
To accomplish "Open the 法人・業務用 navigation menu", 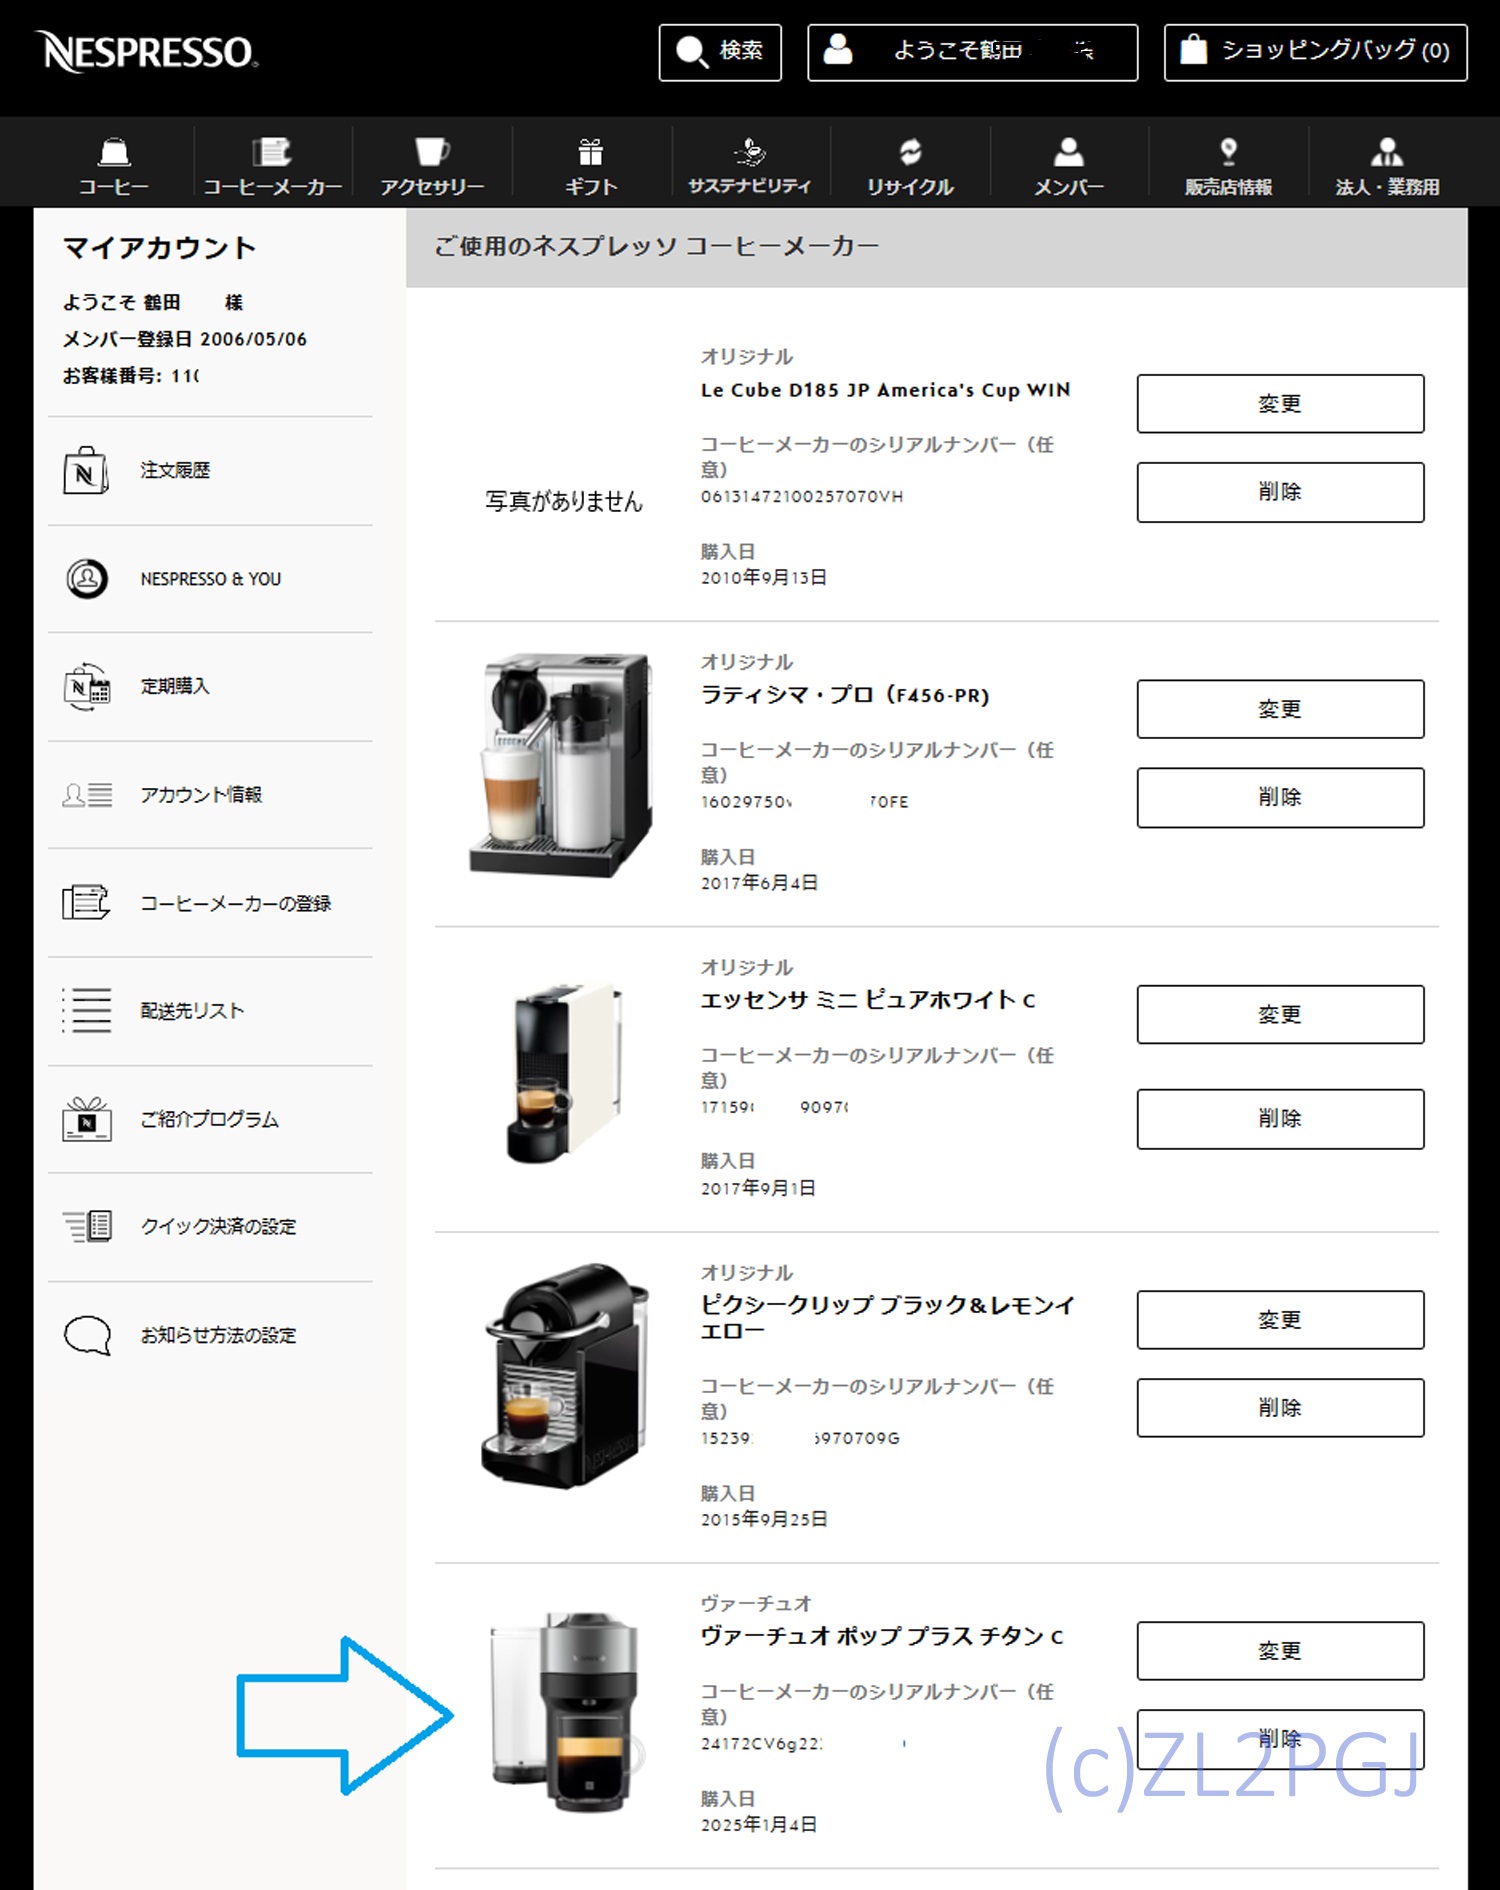I will tap(1388, 166).
